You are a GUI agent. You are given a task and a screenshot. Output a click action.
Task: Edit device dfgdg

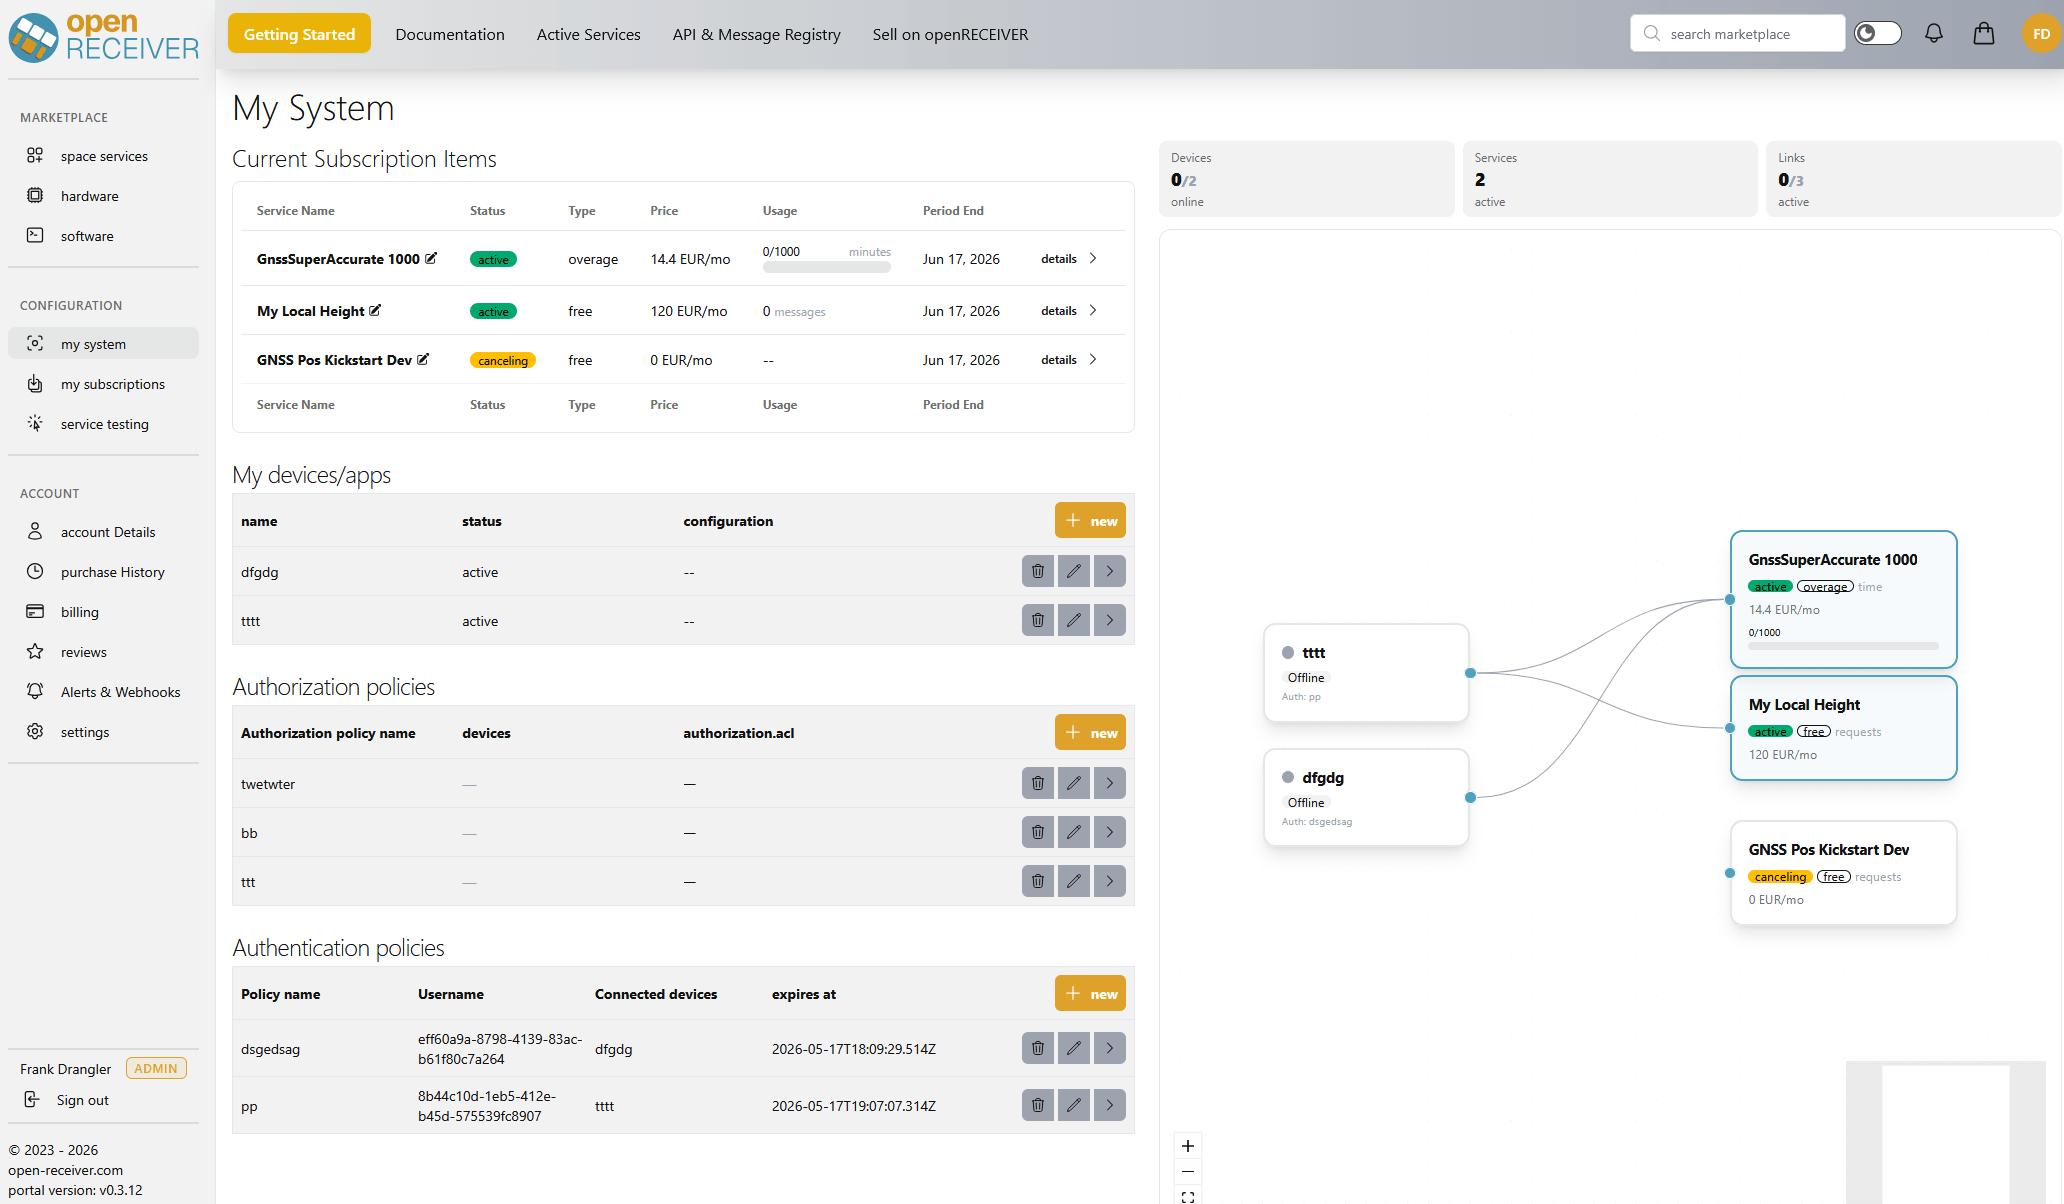point(1074,571)
